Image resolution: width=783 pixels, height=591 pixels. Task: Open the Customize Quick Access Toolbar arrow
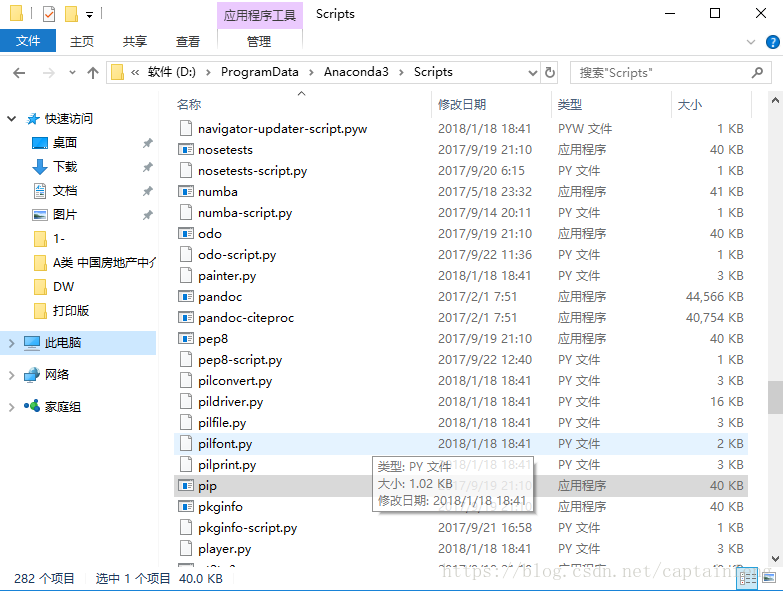(89, 15)
